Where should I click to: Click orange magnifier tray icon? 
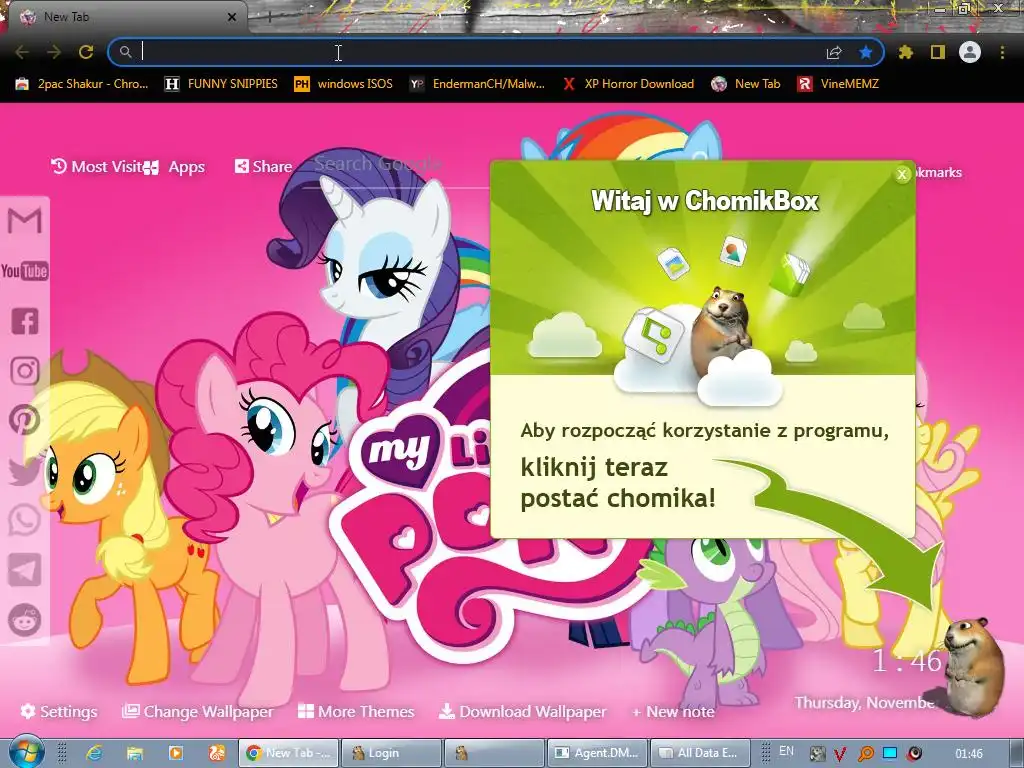pyautogui.click(x=865, y=754)
